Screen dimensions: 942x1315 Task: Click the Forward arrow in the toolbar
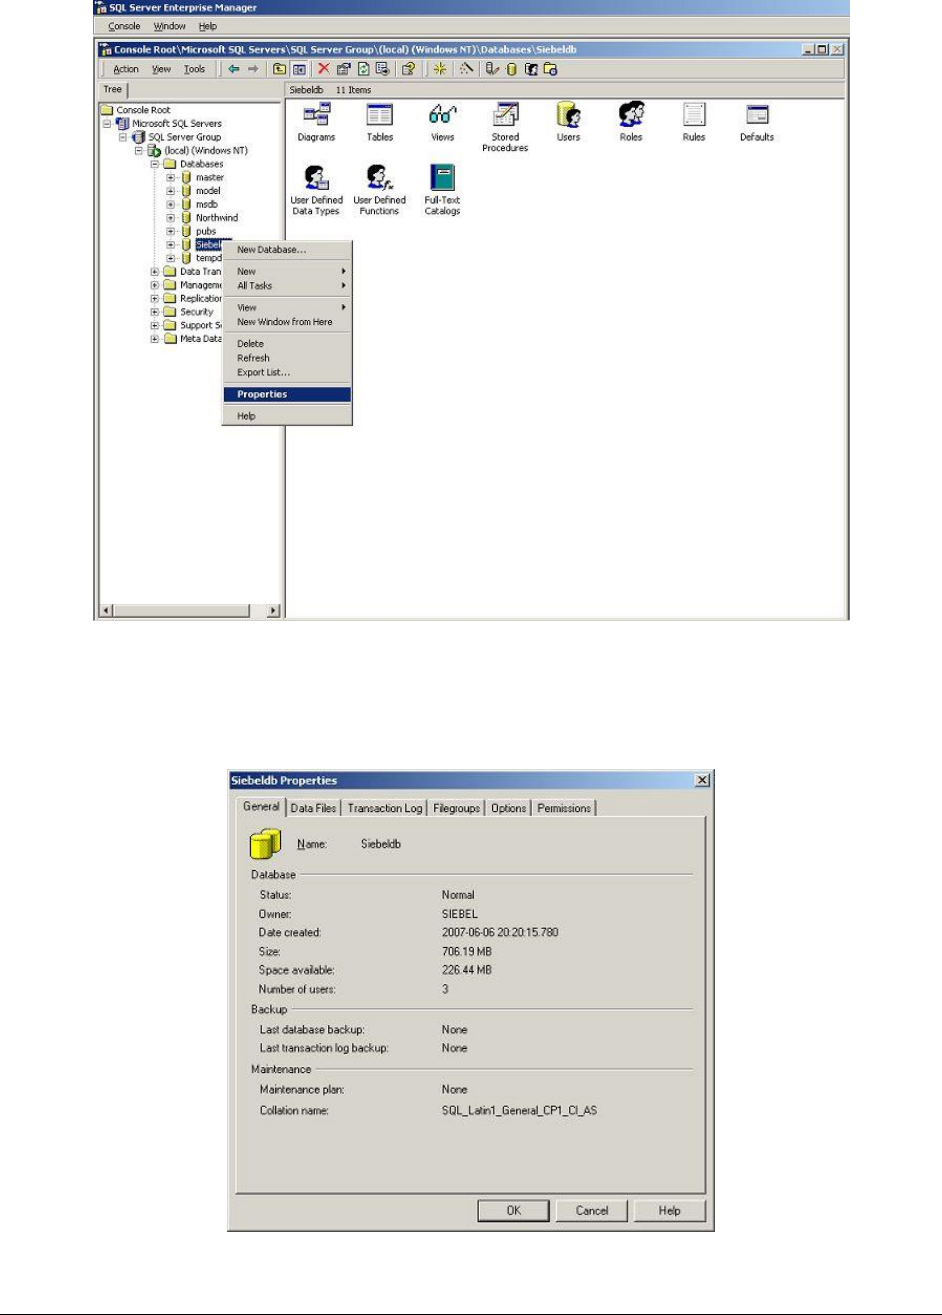(253, 69)
